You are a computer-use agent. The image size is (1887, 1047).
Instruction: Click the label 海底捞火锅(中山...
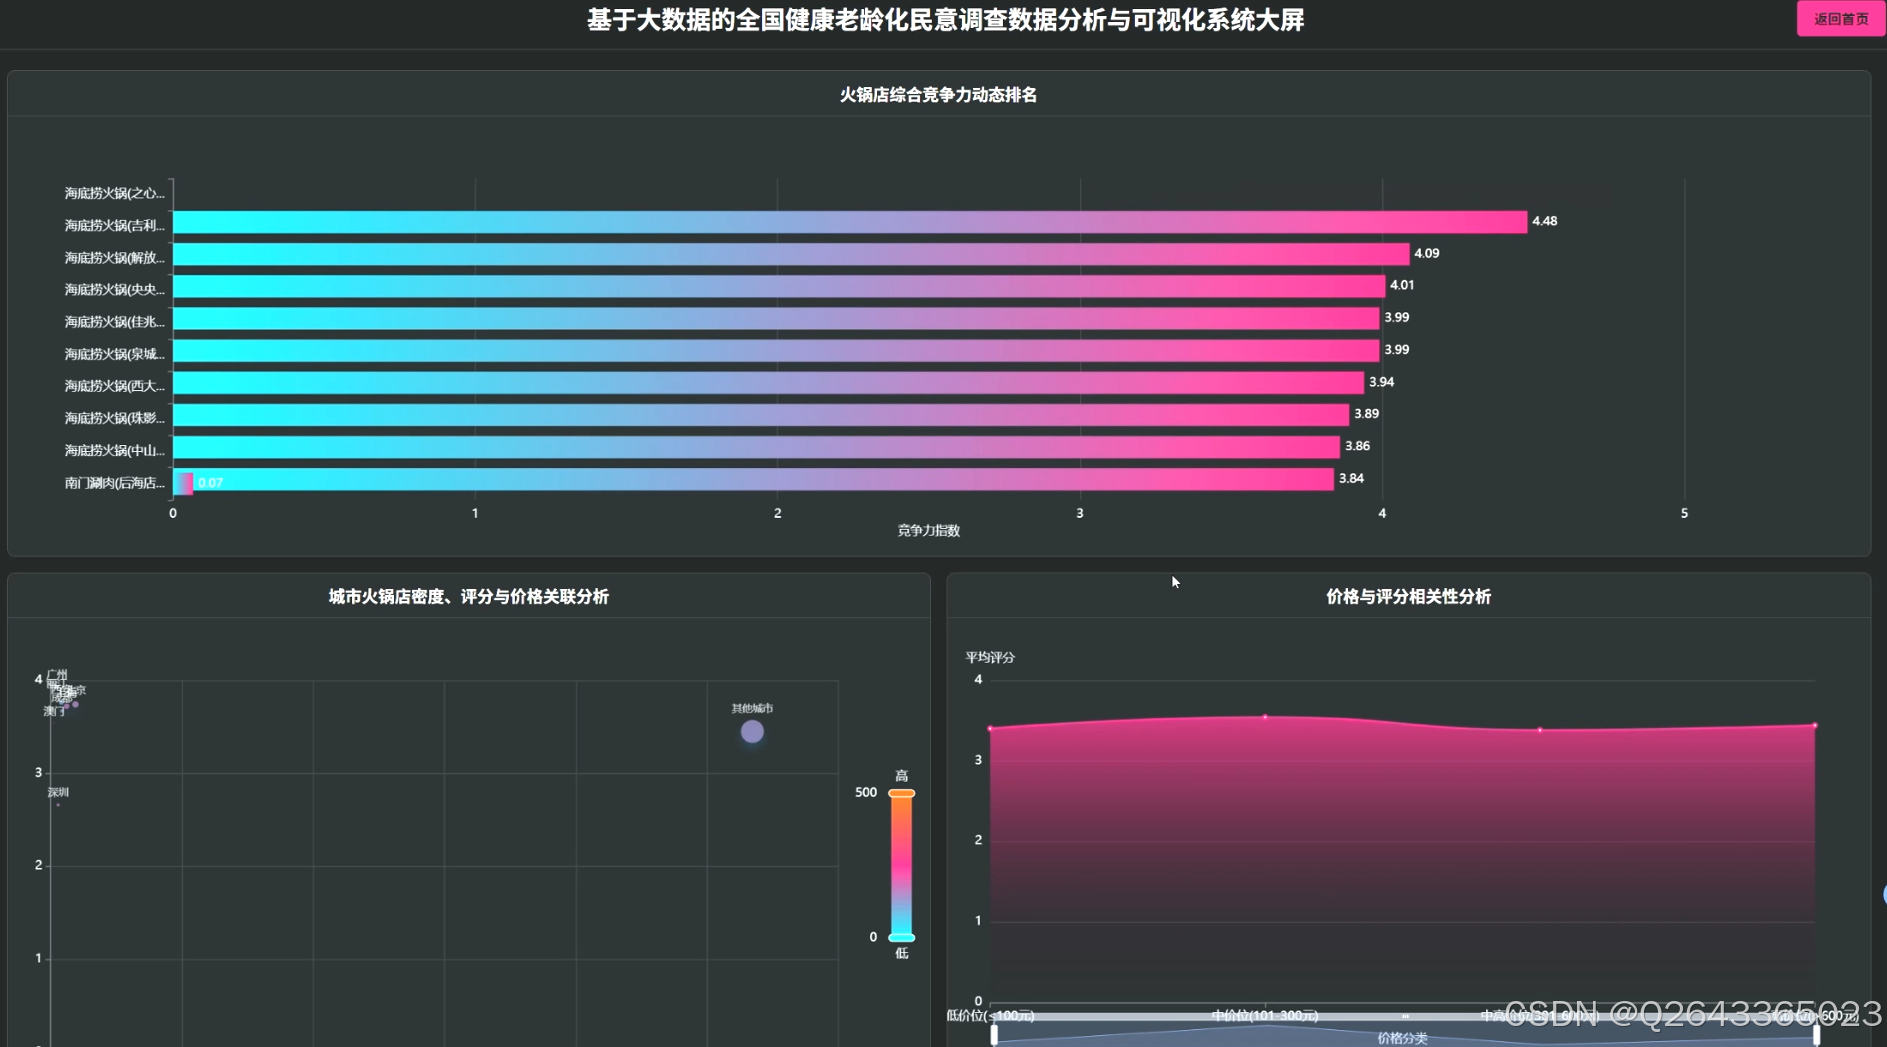(114, 450)
